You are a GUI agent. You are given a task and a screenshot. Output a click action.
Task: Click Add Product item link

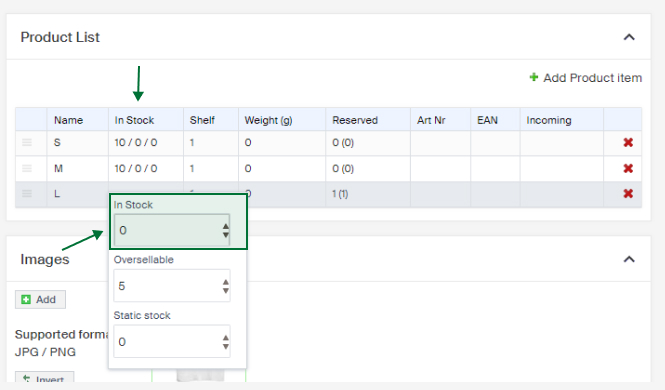pos(592,78)
